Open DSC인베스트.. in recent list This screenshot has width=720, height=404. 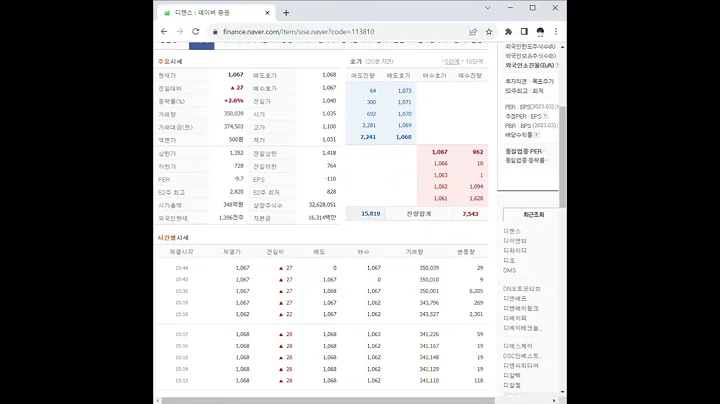[x=523, y=356]
